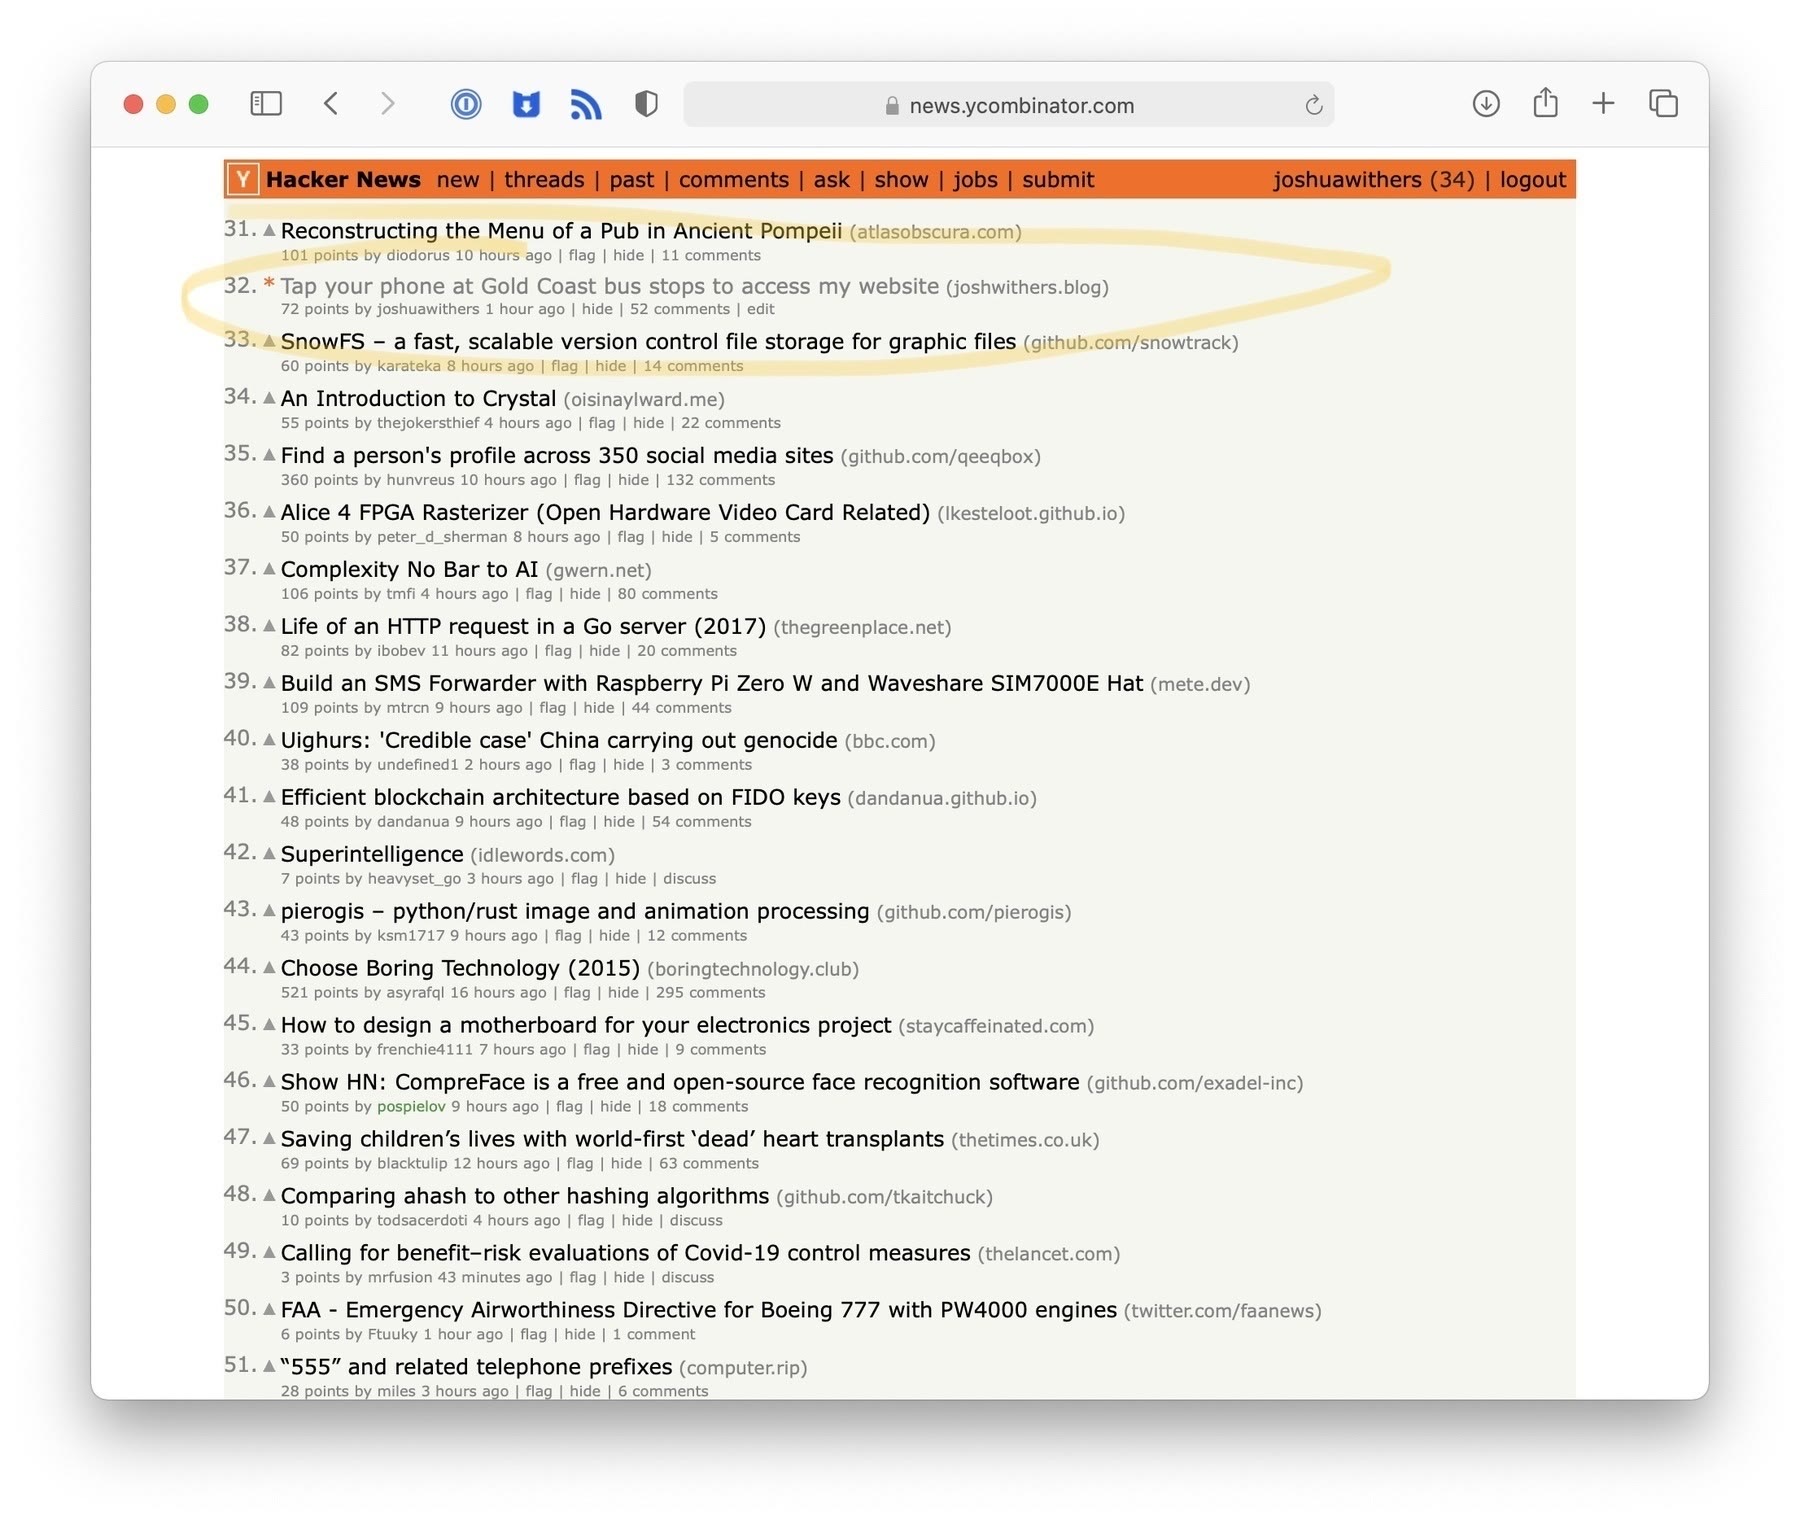Go to the ask section

point(831,180)
